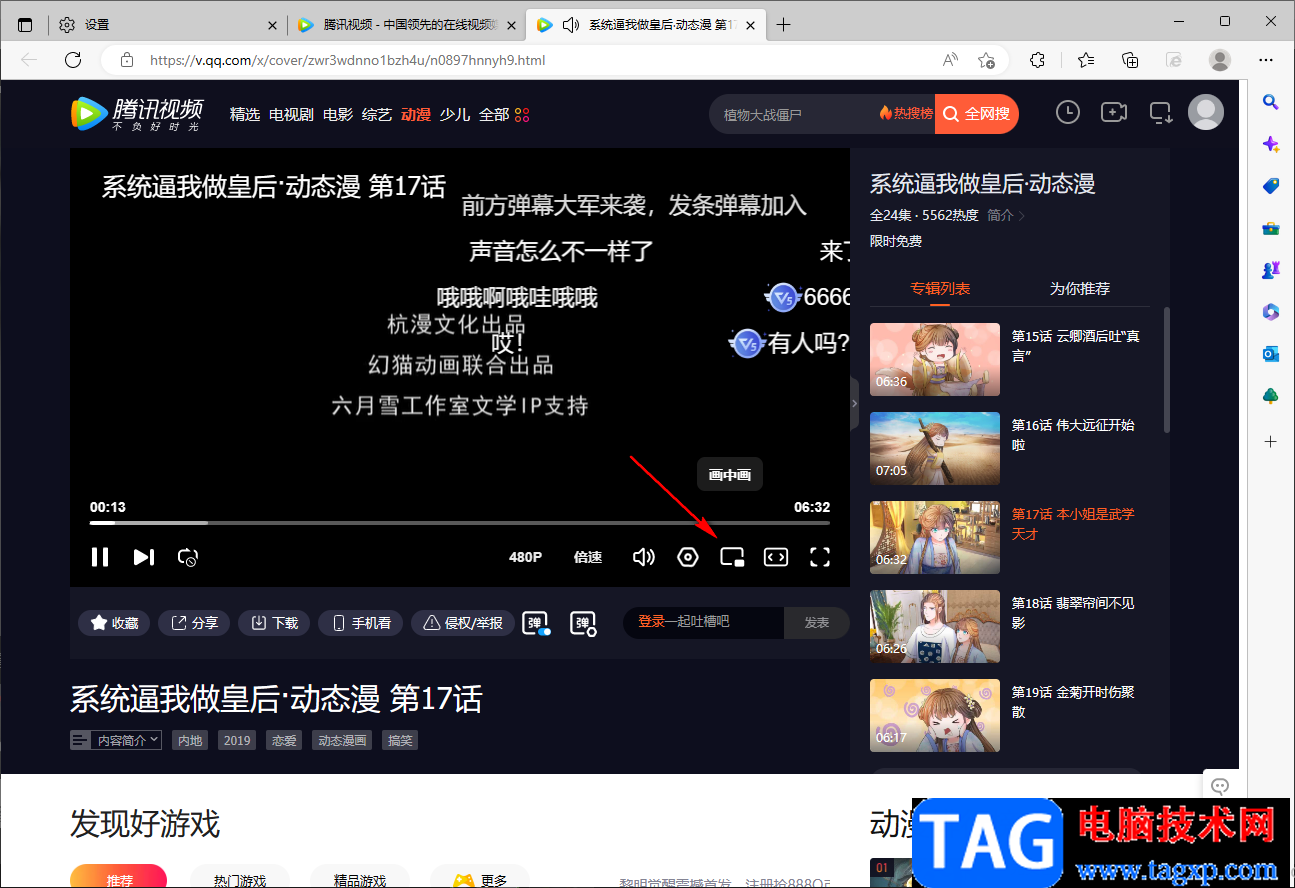Viewport: 1295px width, 888px height.
Task: Expand the 内容简介 dropdown
Action: (116, 740)
